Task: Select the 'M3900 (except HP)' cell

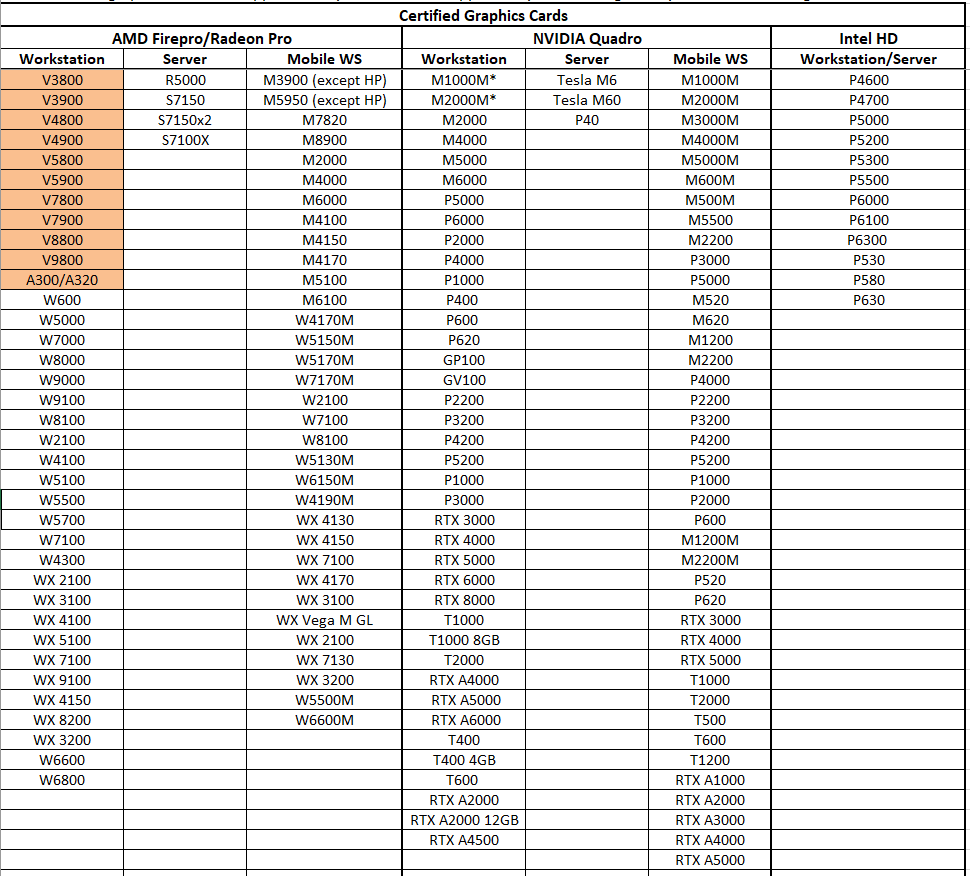Action: (324, 80)
